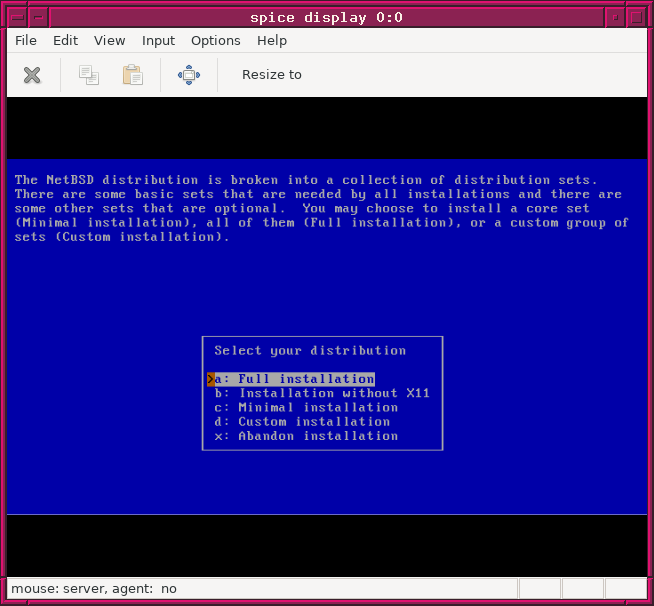Screen dimensions: 654x606
Task: Choose b: Installation without X11
Action: pyautogui.click(x=322, y=393)
